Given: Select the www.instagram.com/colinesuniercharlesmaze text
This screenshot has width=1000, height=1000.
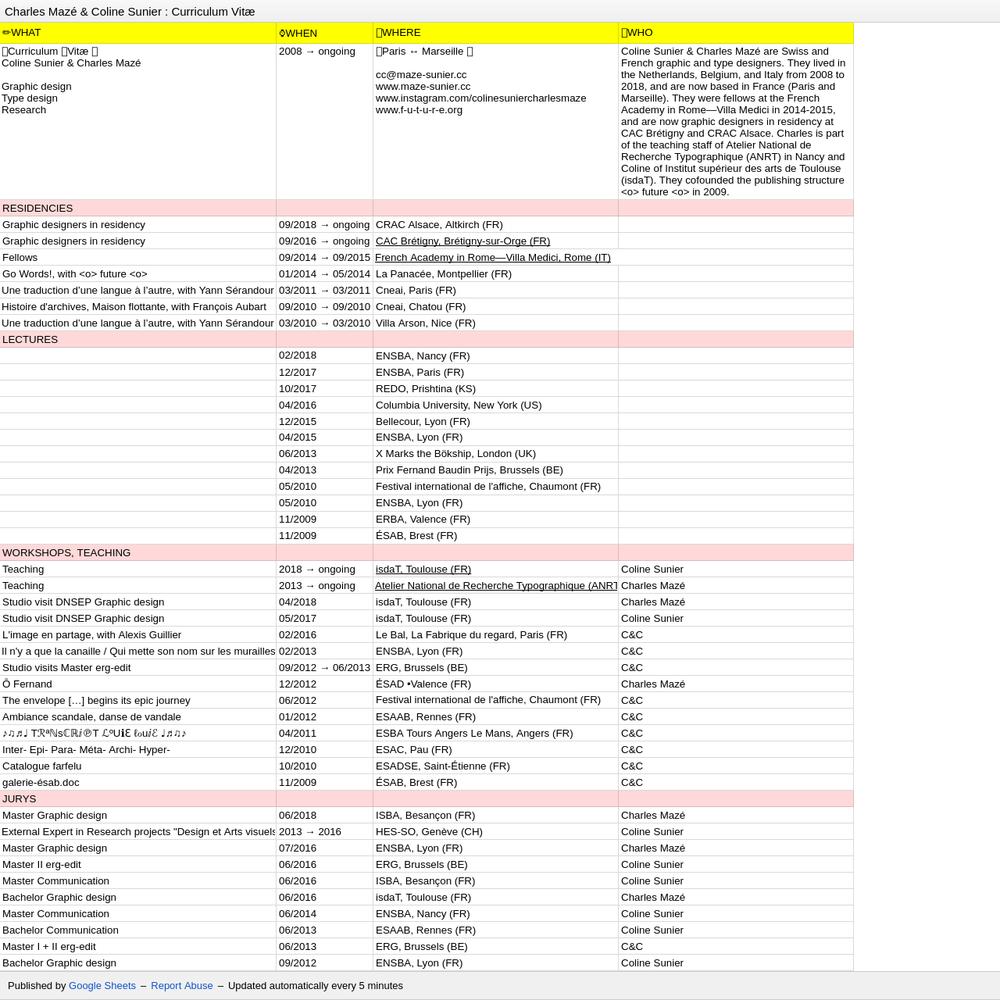Looking at the screenshot, I should (x=481, y=98).
